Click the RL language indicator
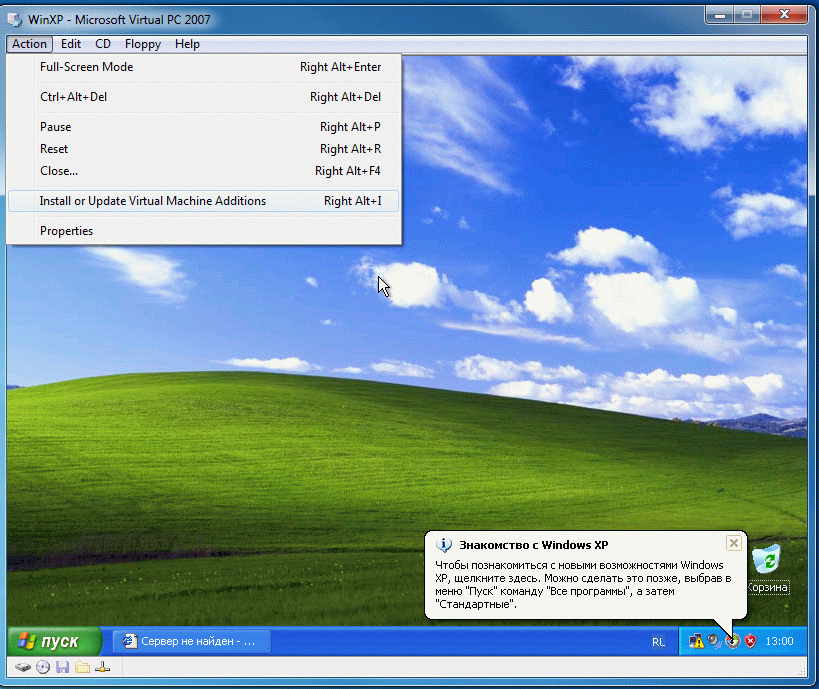 [x=658, y=642]
